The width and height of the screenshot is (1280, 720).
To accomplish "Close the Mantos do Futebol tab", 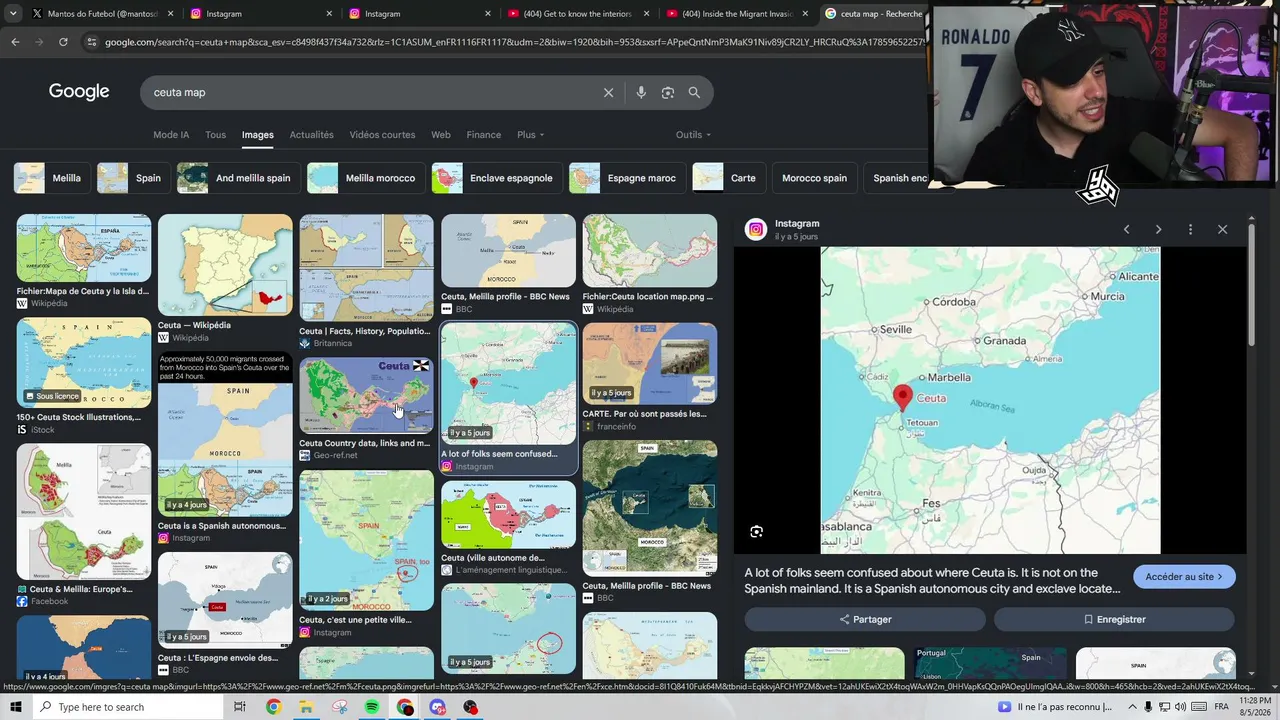I will (x=171, y=14).
